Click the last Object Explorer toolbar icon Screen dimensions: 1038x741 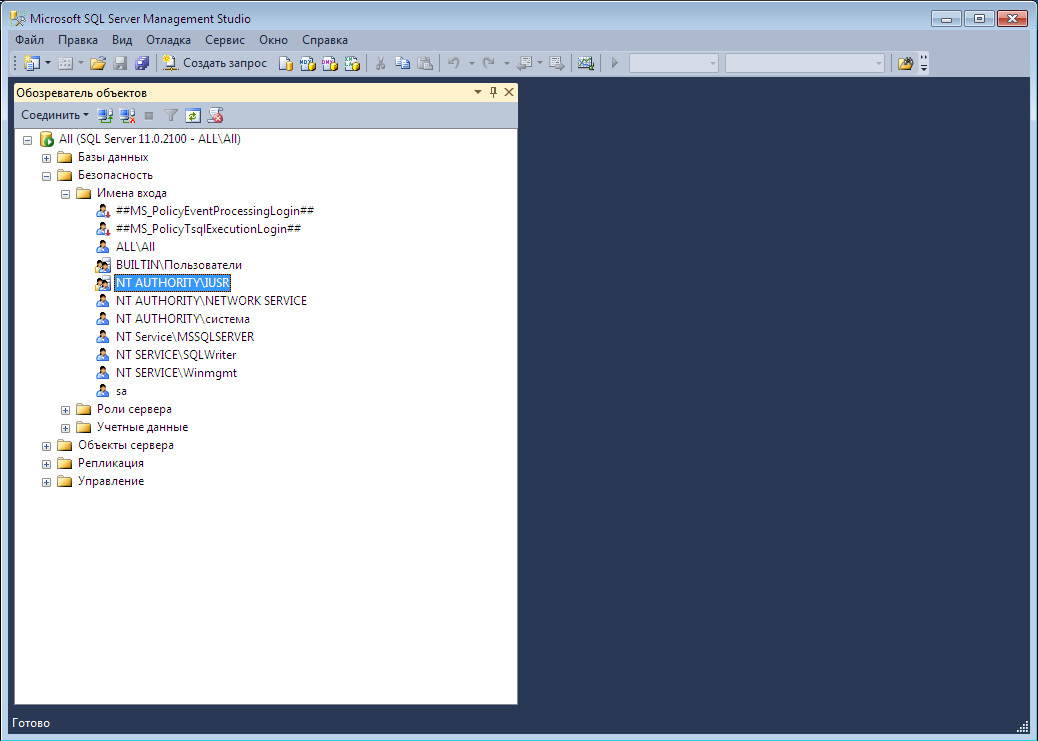point(215,115)
